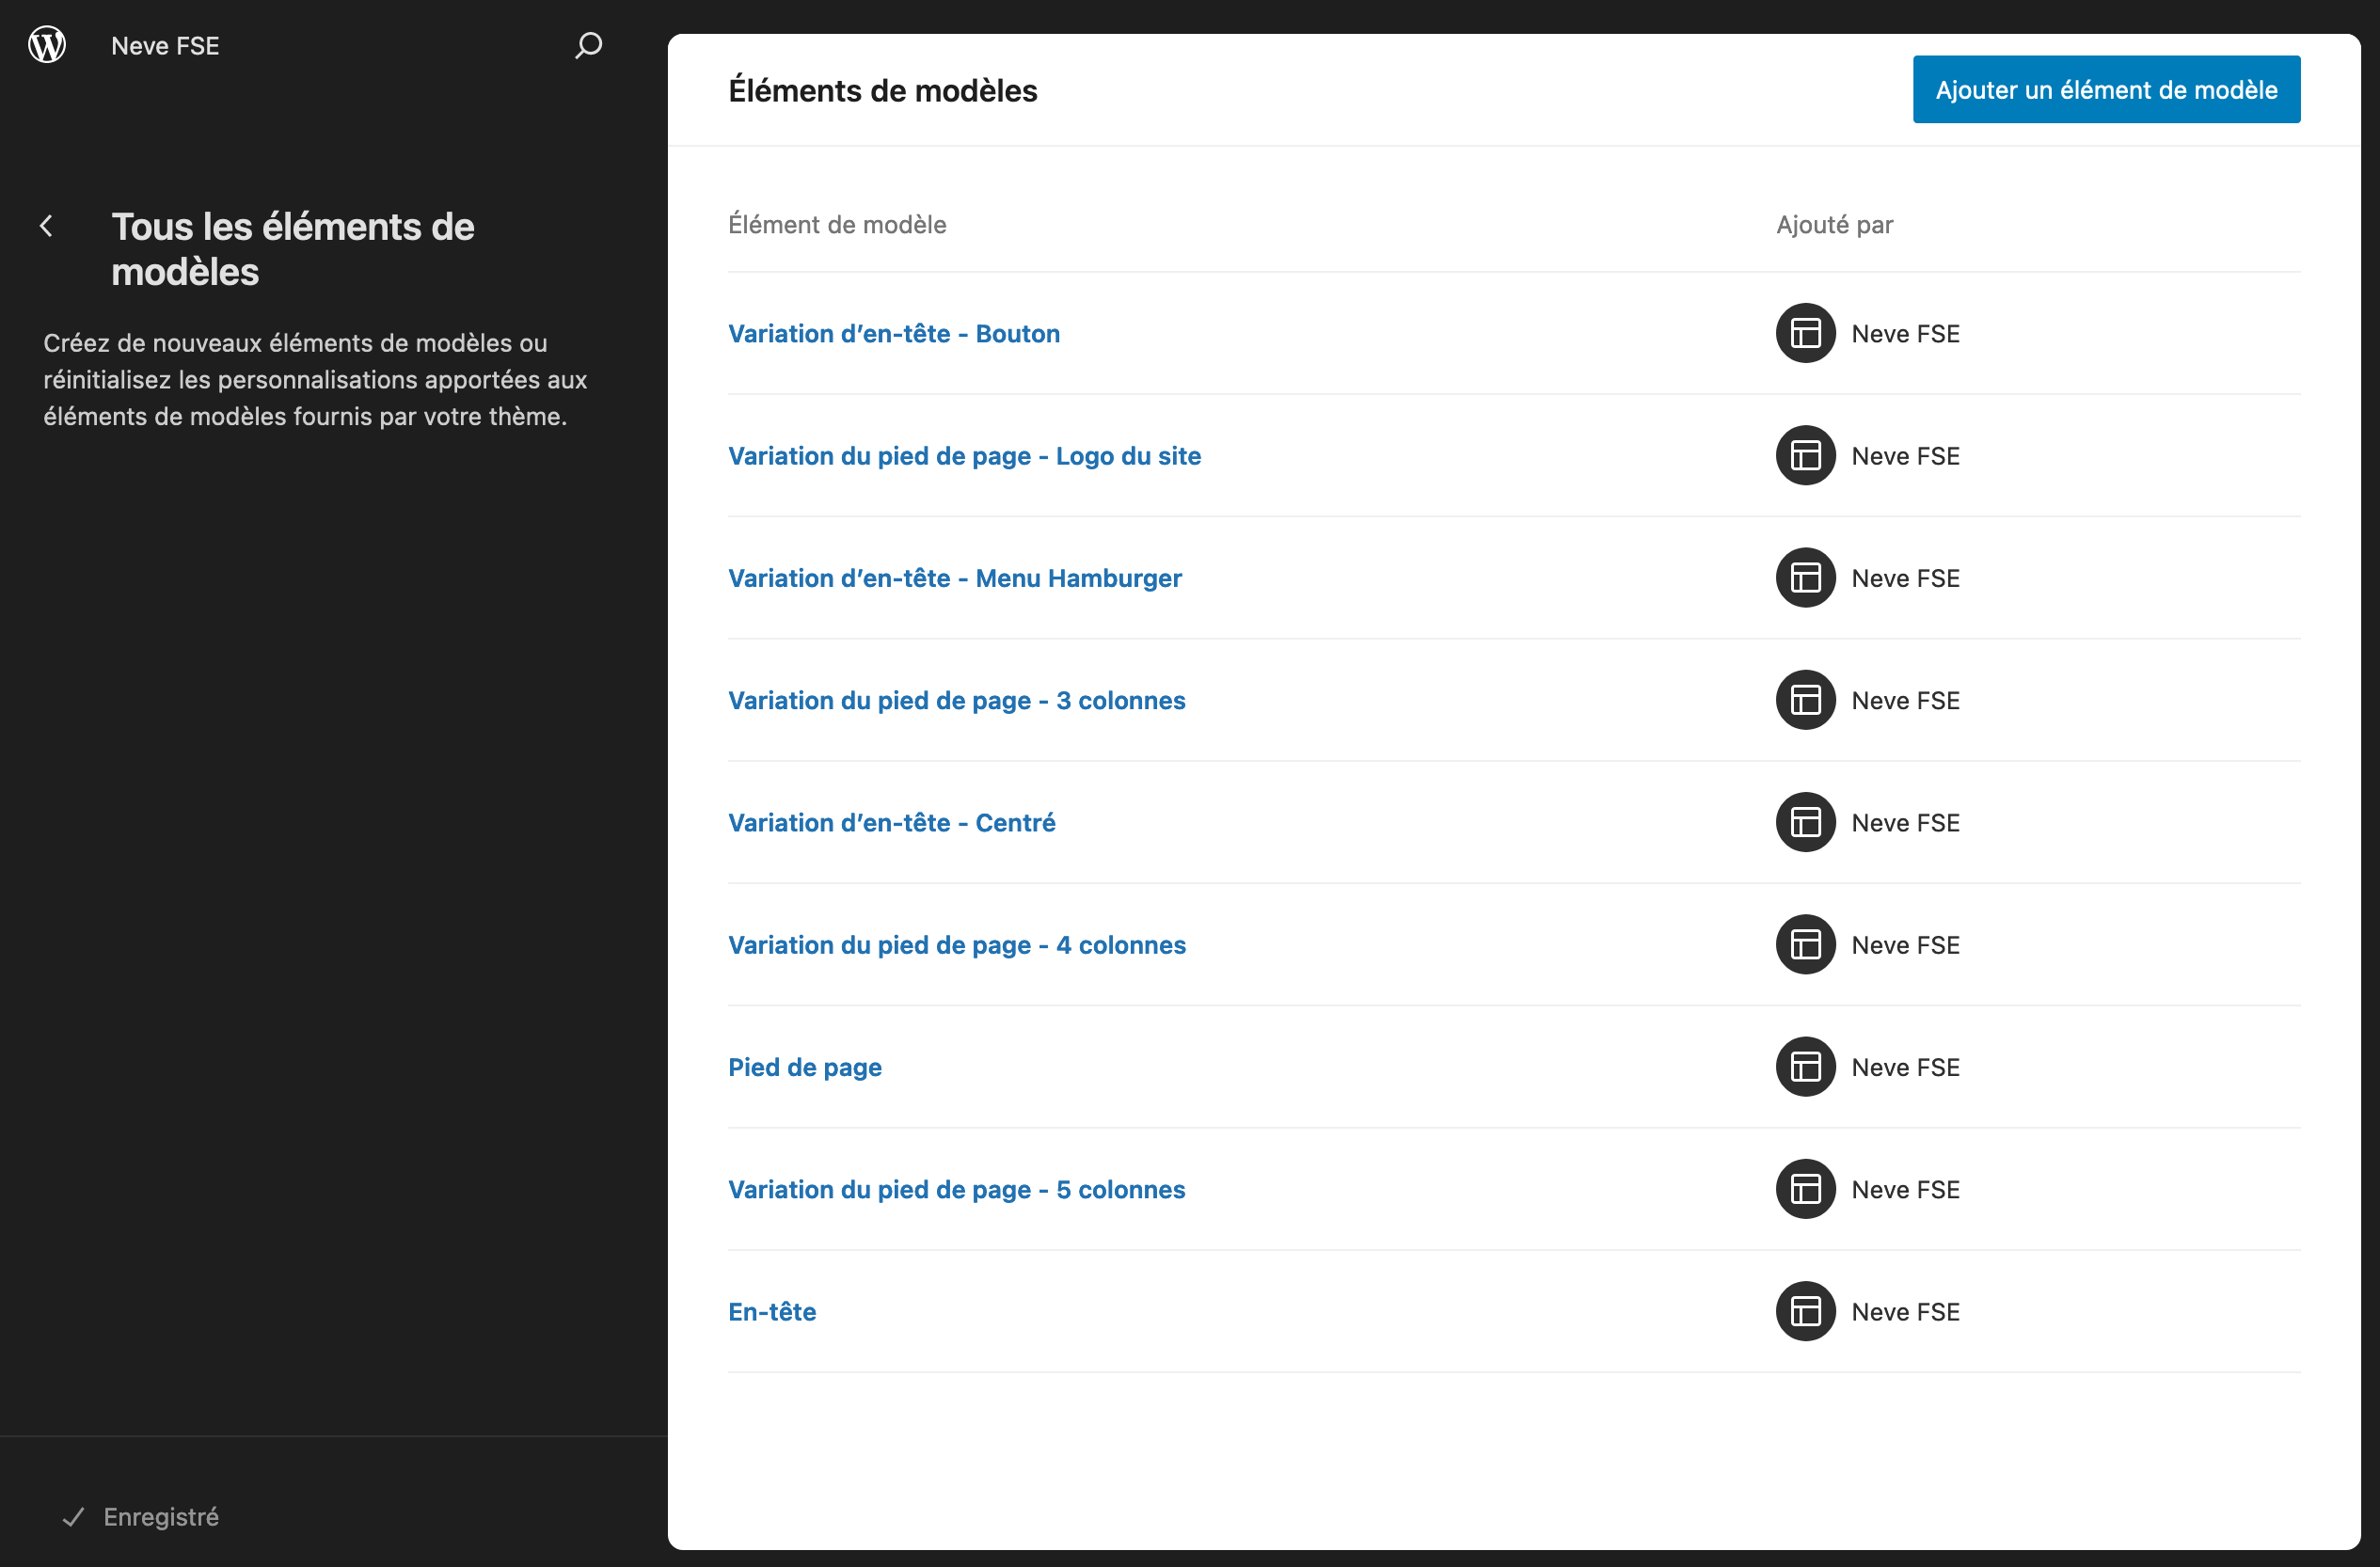This screenshot has width=2380, height=1567.
Task: Open Variation d'en-tête - Menu Hamburger
Action: 954,578
